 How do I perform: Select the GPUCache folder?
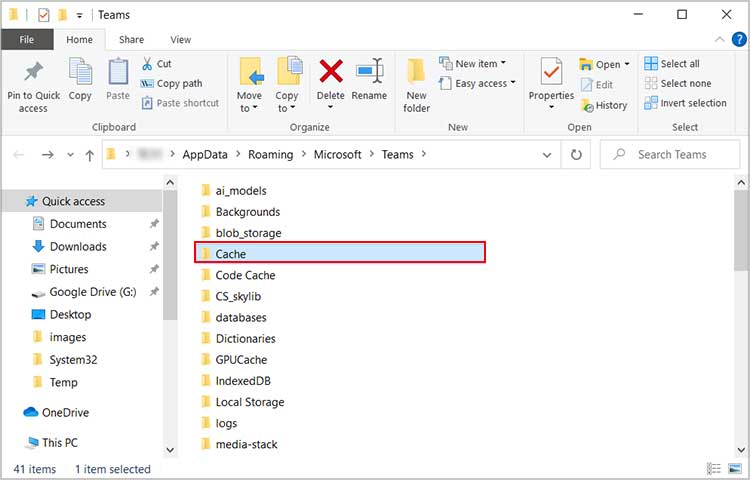241,360
